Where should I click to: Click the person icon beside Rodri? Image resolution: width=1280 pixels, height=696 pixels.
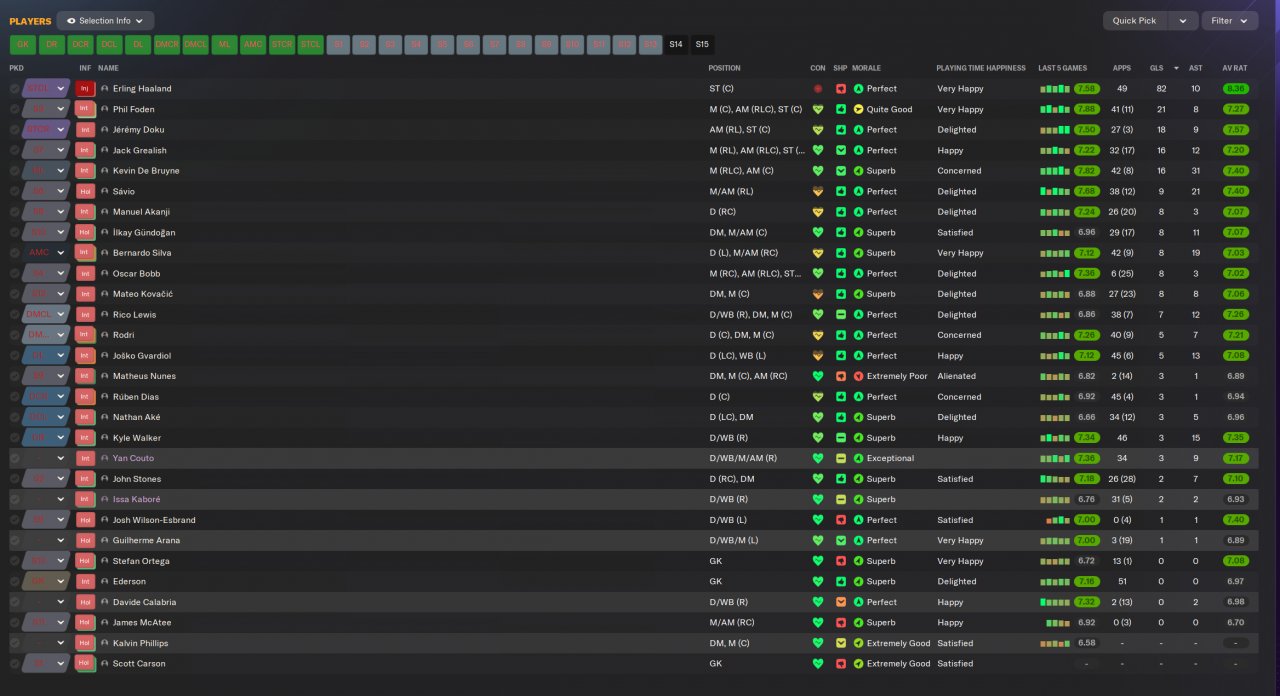[x=105, y=335]
